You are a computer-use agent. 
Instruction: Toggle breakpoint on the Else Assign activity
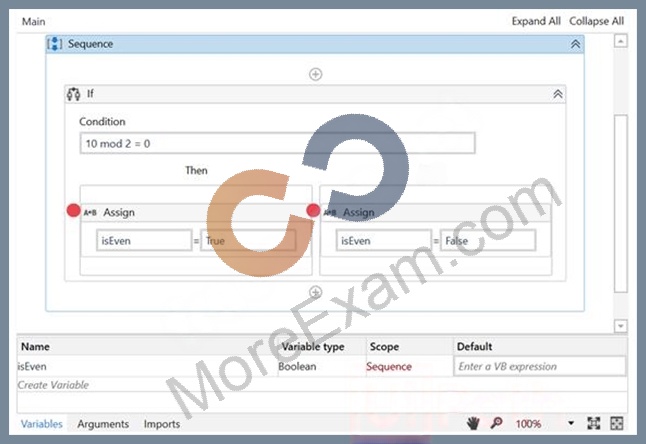tap(313, 210)
